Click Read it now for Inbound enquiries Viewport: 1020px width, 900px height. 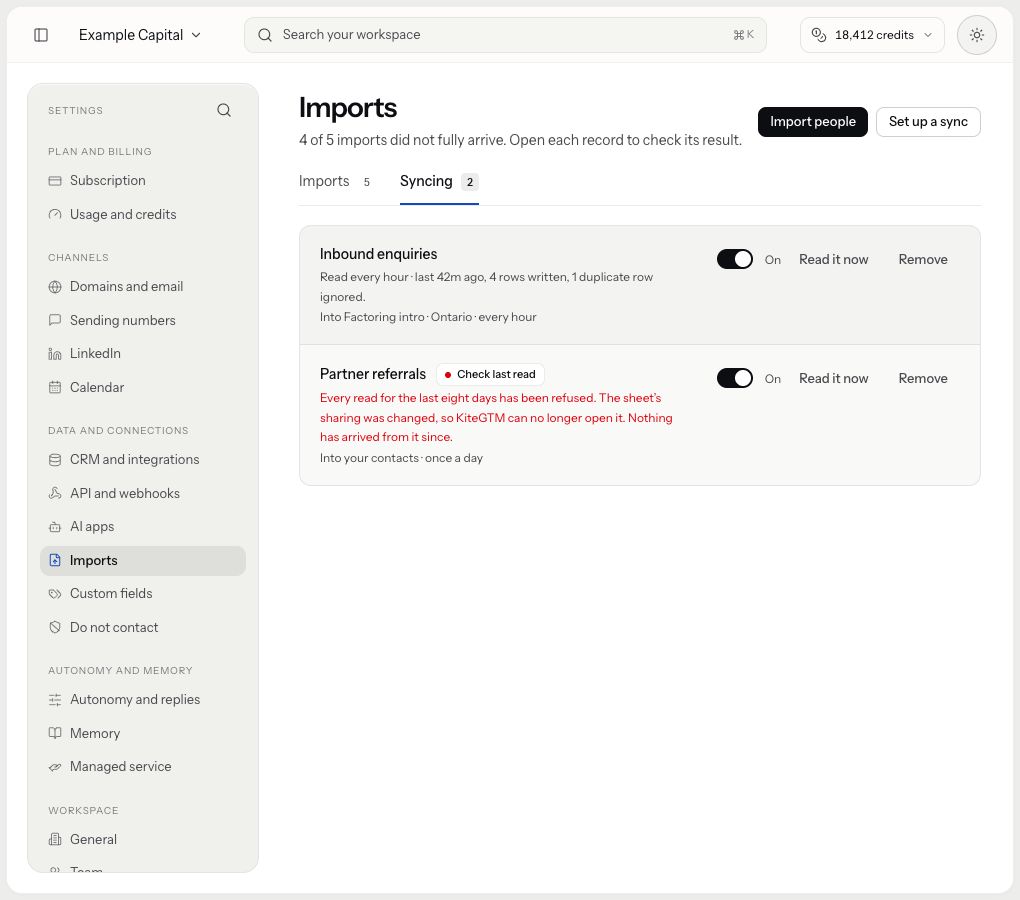pyautogui.click(x=833, y=259)
